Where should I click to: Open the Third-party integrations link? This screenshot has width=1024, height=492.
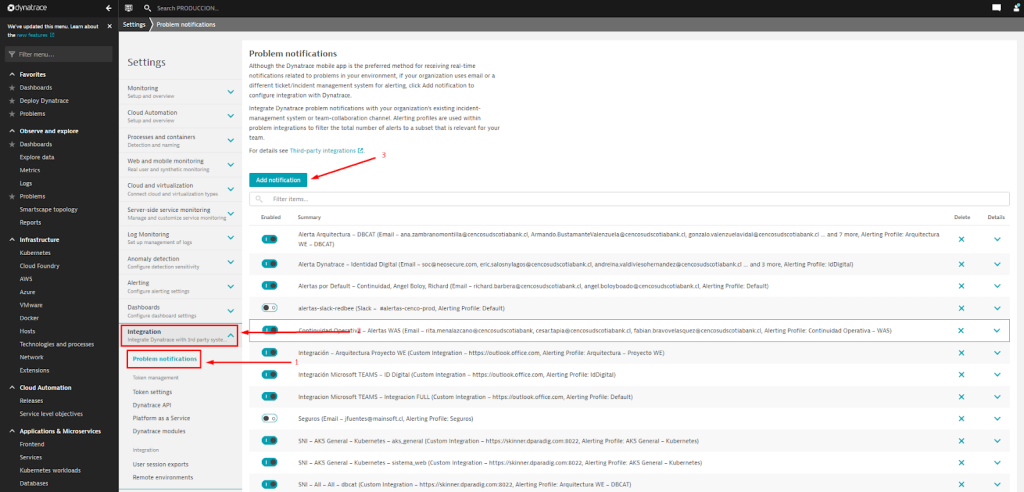pos(323,150)
